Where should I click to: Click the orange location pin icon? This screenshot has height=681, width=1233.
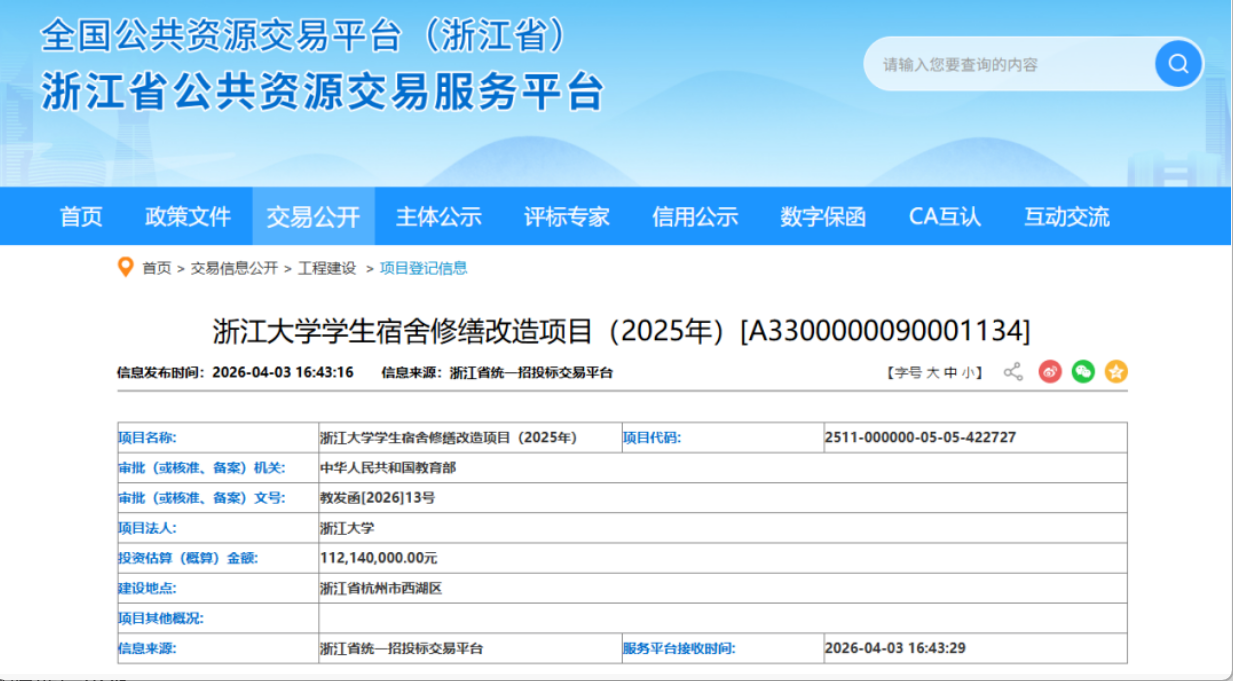point(125,267)
